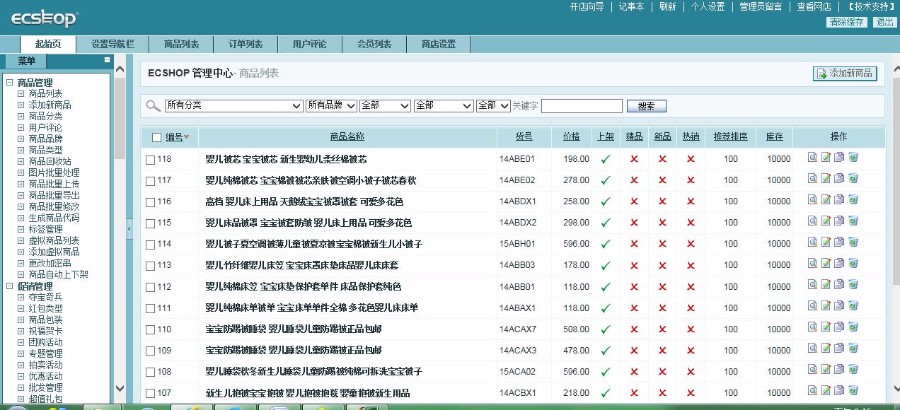Tick the checkbox for product 117
The image size is (900, 410).
pyautogui.click(x=150, y=181)
